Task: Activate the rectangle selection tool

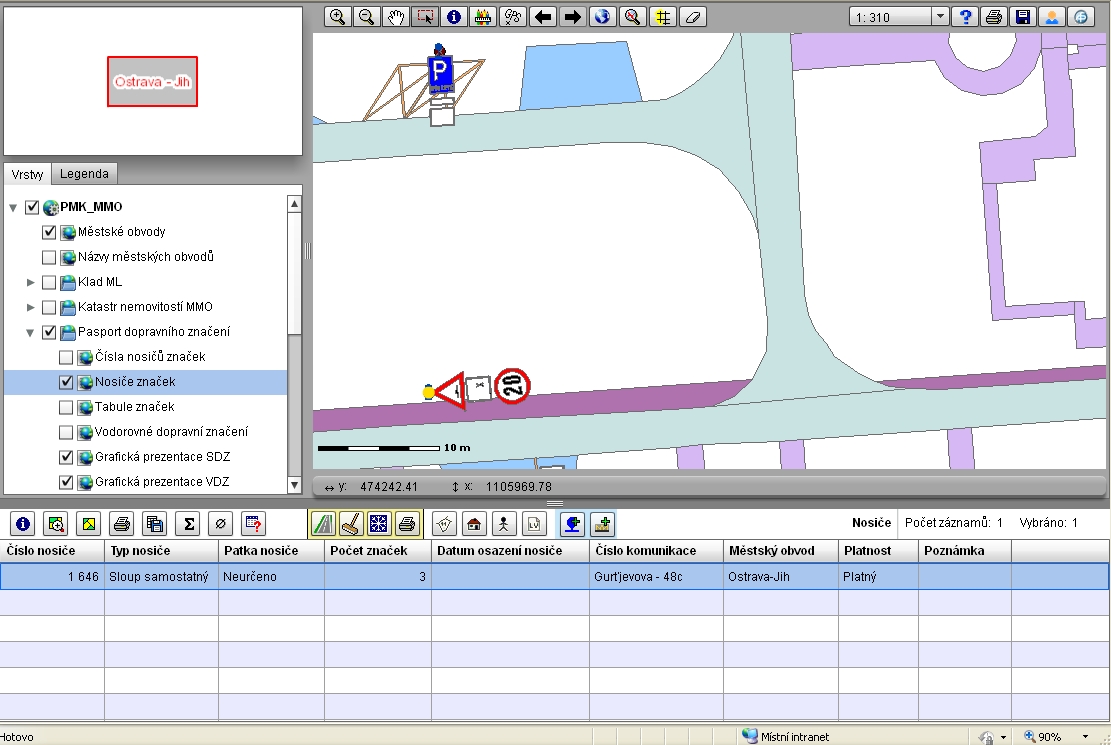Action: coord(425,17)
